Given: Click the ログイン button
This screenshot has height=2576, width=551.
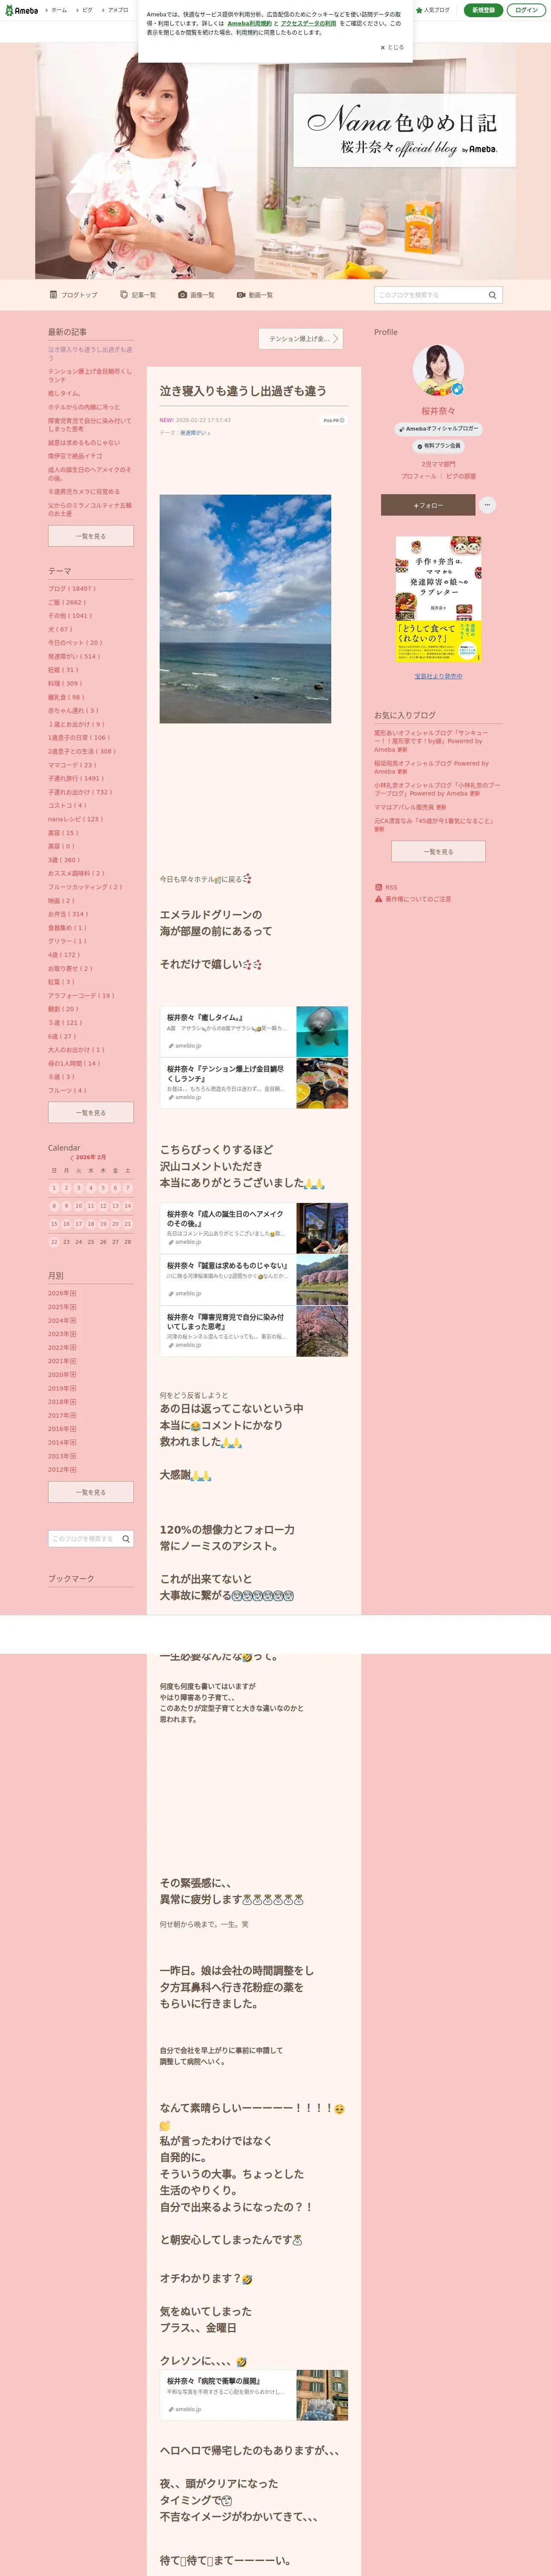Looking at the screenshot, I should (x=526, y=10).
